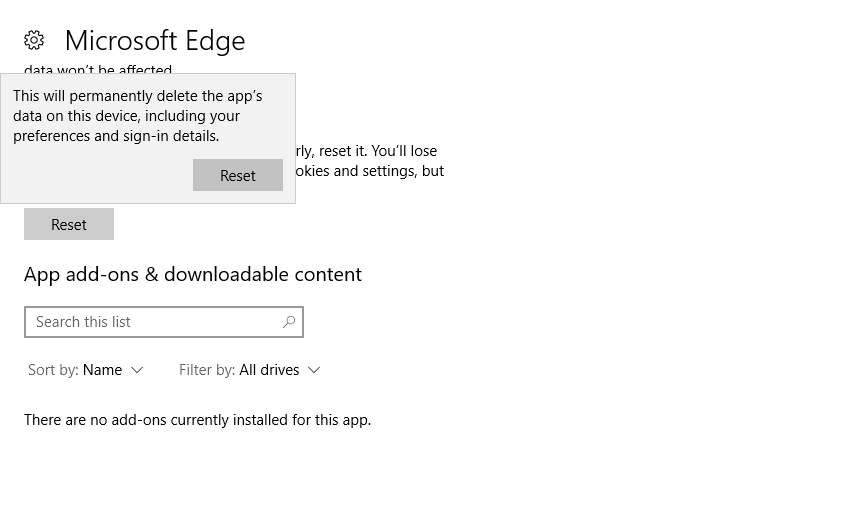Click the "Sort by:" label

pyautogui.click(x=53, y=370)
